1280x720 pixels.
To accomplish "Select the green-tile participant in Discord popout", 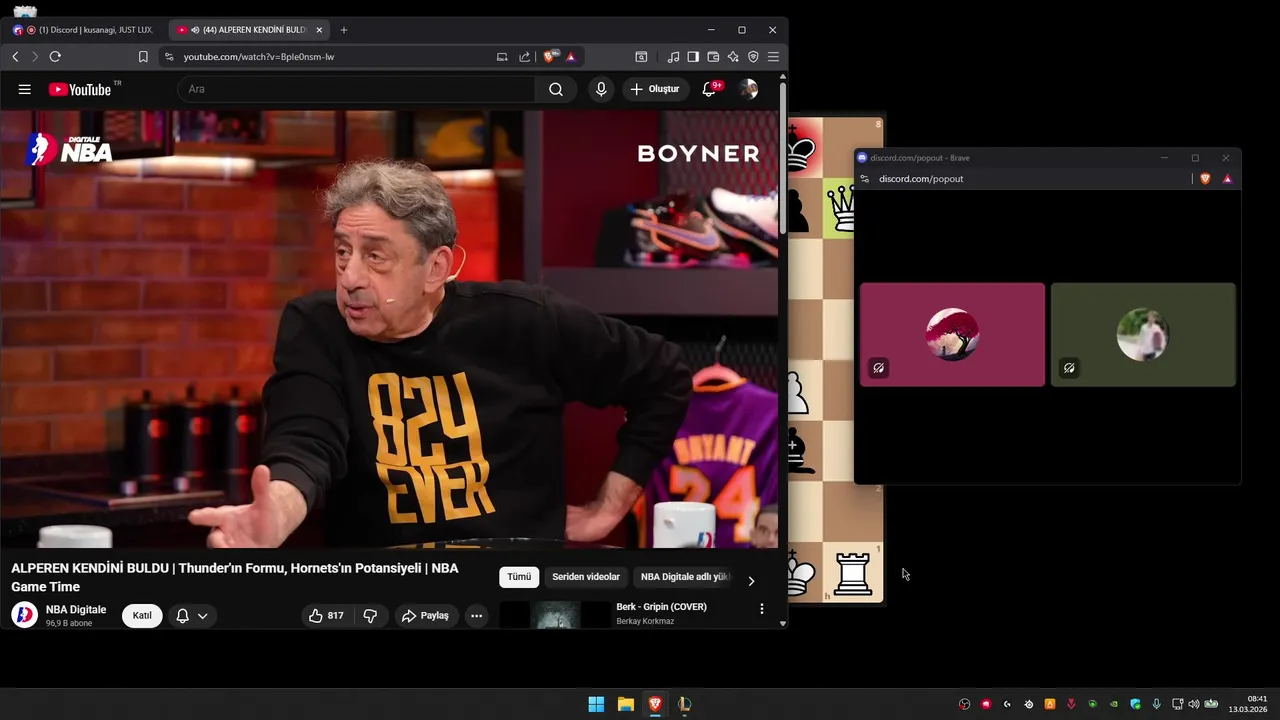I will click(x=1143, y=334).
